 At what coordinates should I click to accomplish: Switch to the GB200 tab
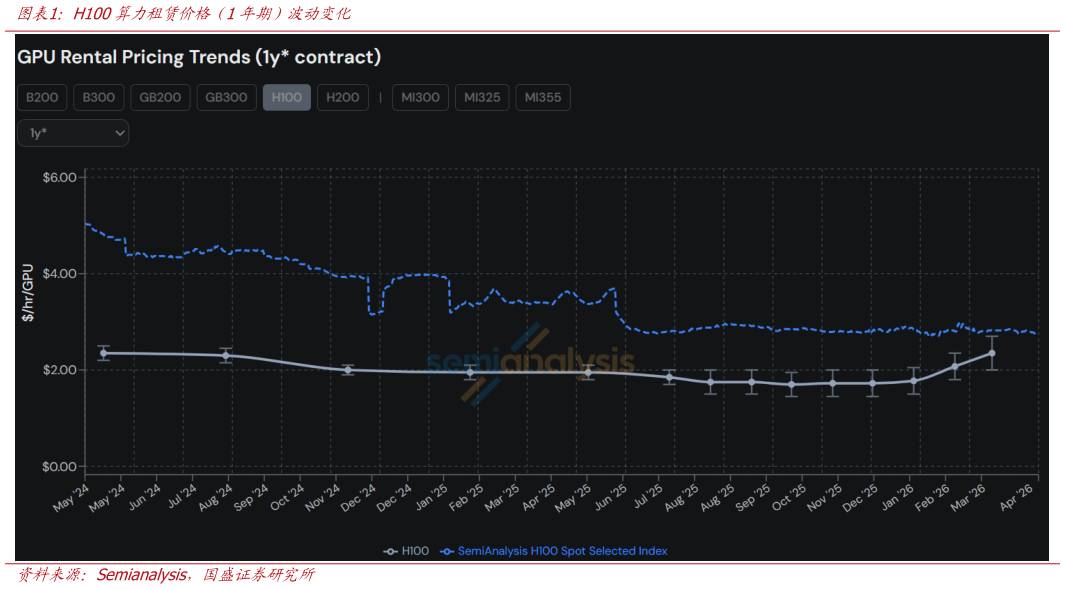tap(160, 97)
